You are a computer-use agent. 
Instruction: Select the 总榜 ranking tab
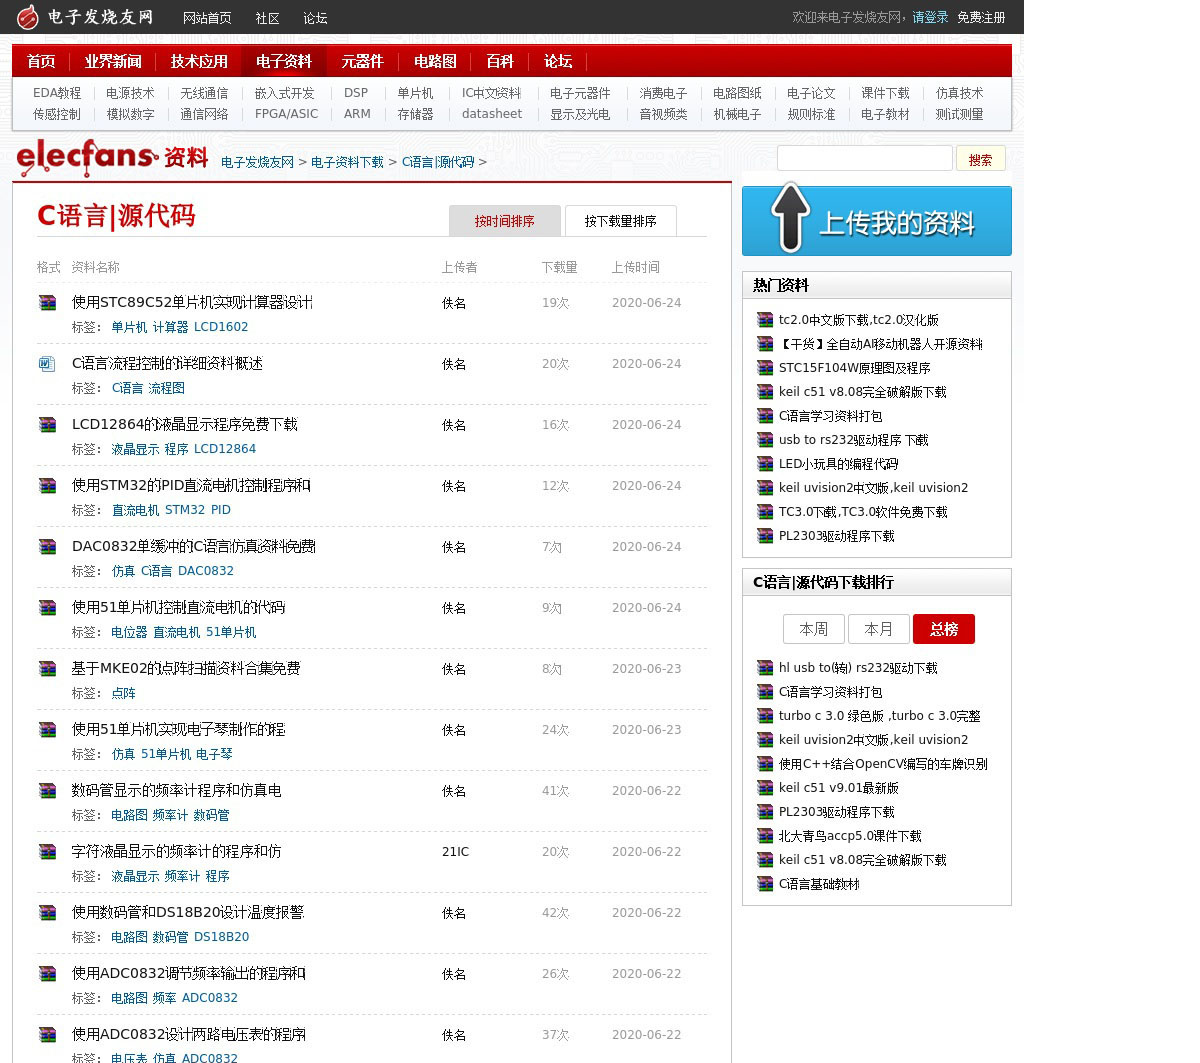point(944,629)
